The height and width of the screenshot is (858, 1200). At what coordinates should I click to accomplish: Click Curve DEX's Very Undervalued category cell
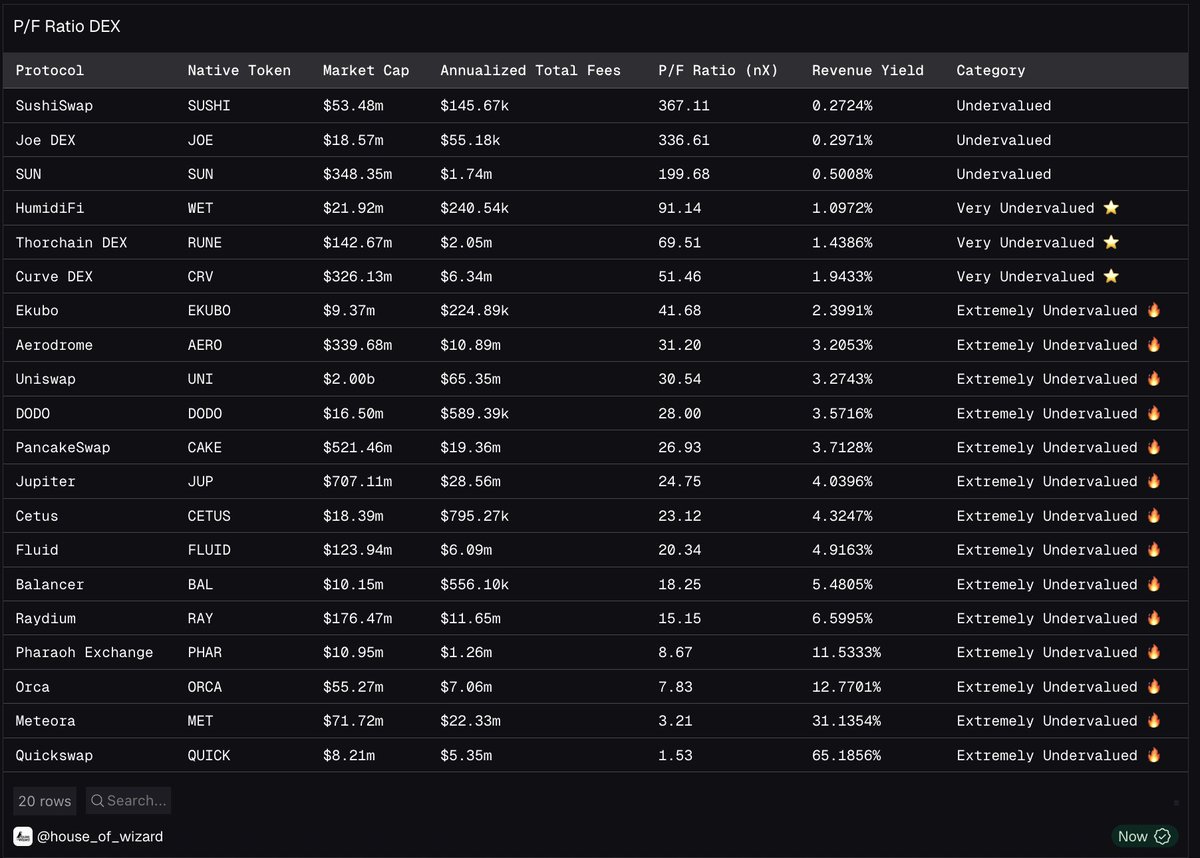pos(1037,277)
